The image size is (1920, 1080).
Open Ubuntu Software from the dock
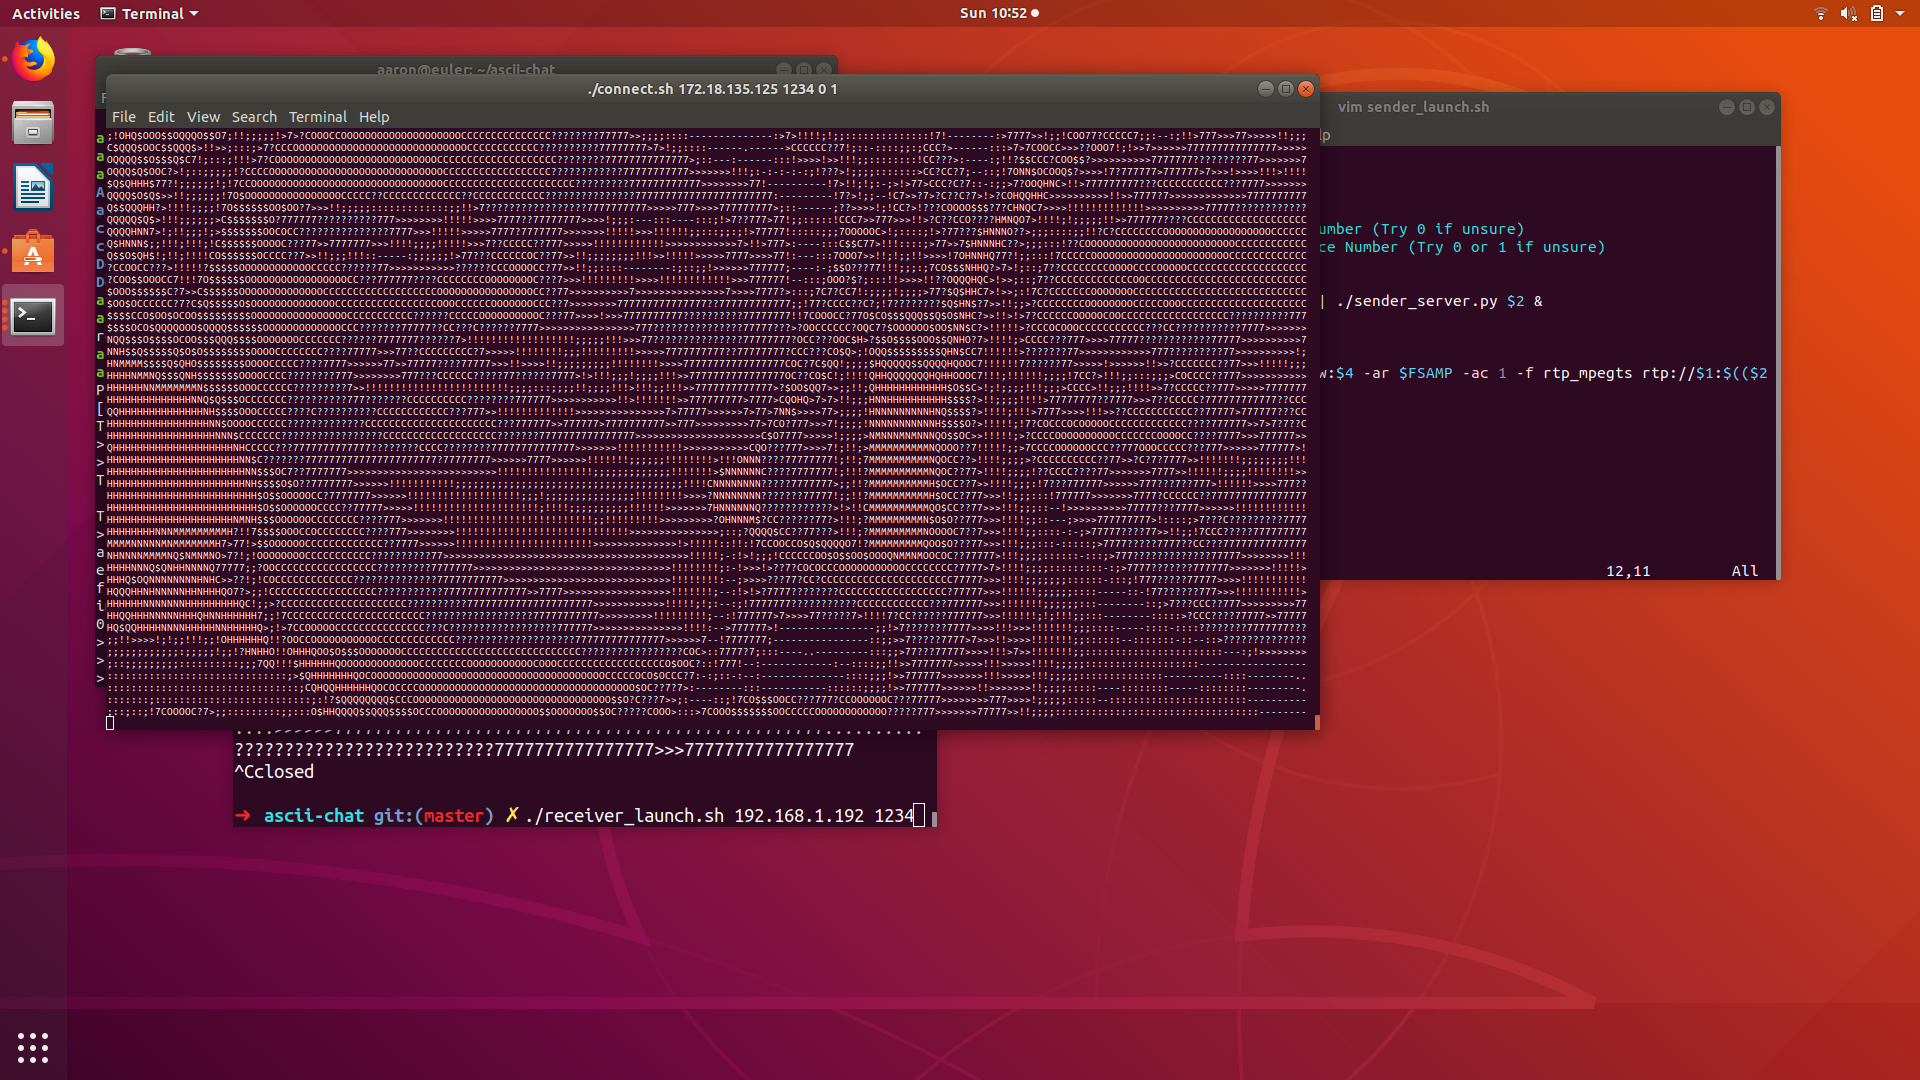pyautogui.click(x=33, y=252)
